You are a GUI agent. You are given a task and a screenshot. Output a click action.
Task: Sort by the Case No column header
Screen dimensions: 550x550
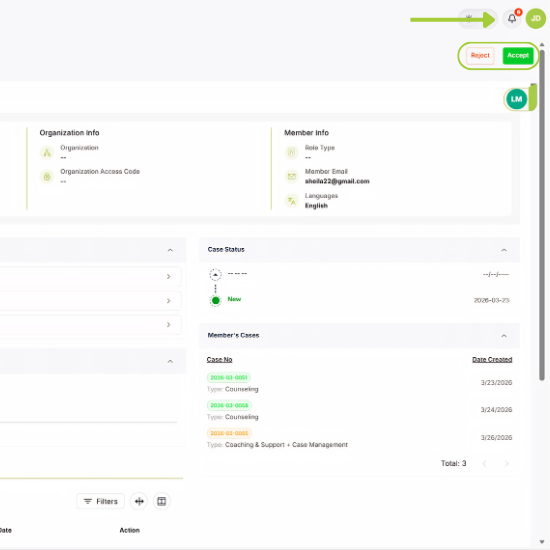pyautogui.click(x=220, y=360)
